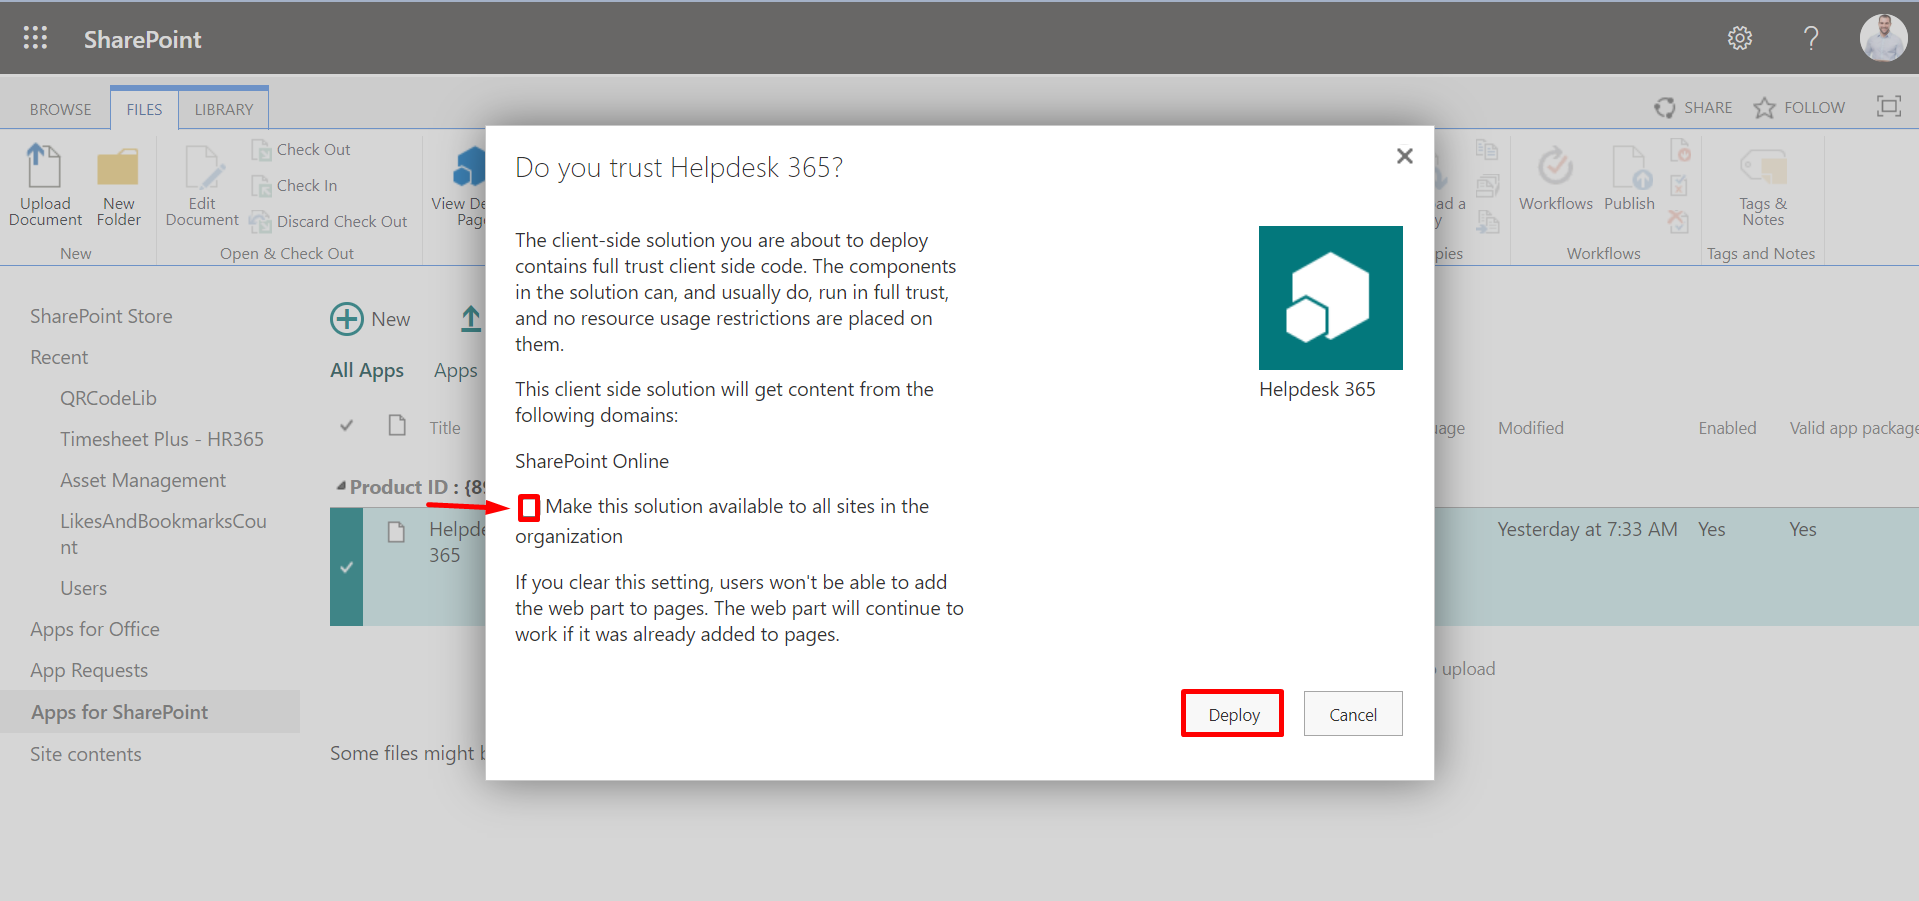Toggle the Helpdesk 365 row selection checkmark
The height and width of the screenshot is (901, 1919).
tap(346, 567)
